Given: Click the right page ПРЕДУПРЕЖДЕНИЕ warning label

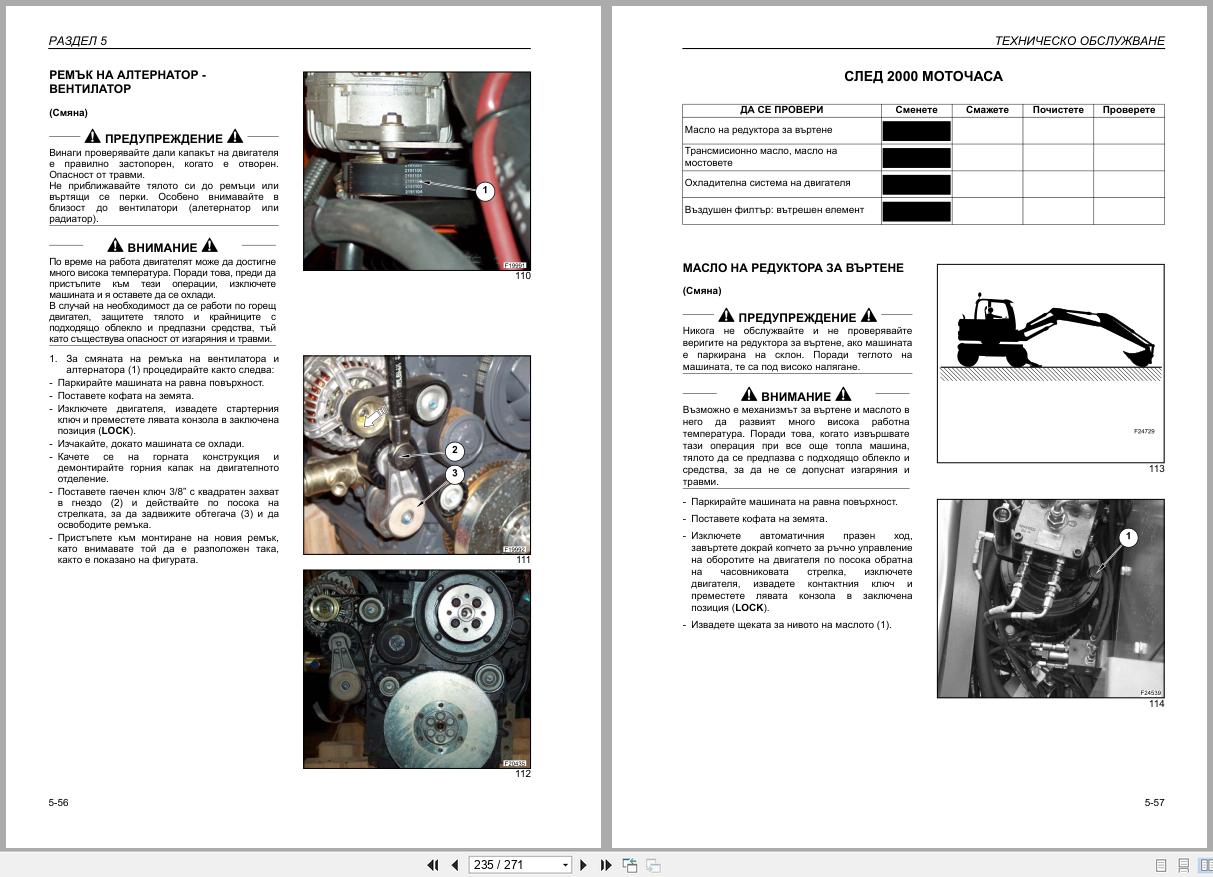Looking at the screenshot, I should click(x=797, y=316).
